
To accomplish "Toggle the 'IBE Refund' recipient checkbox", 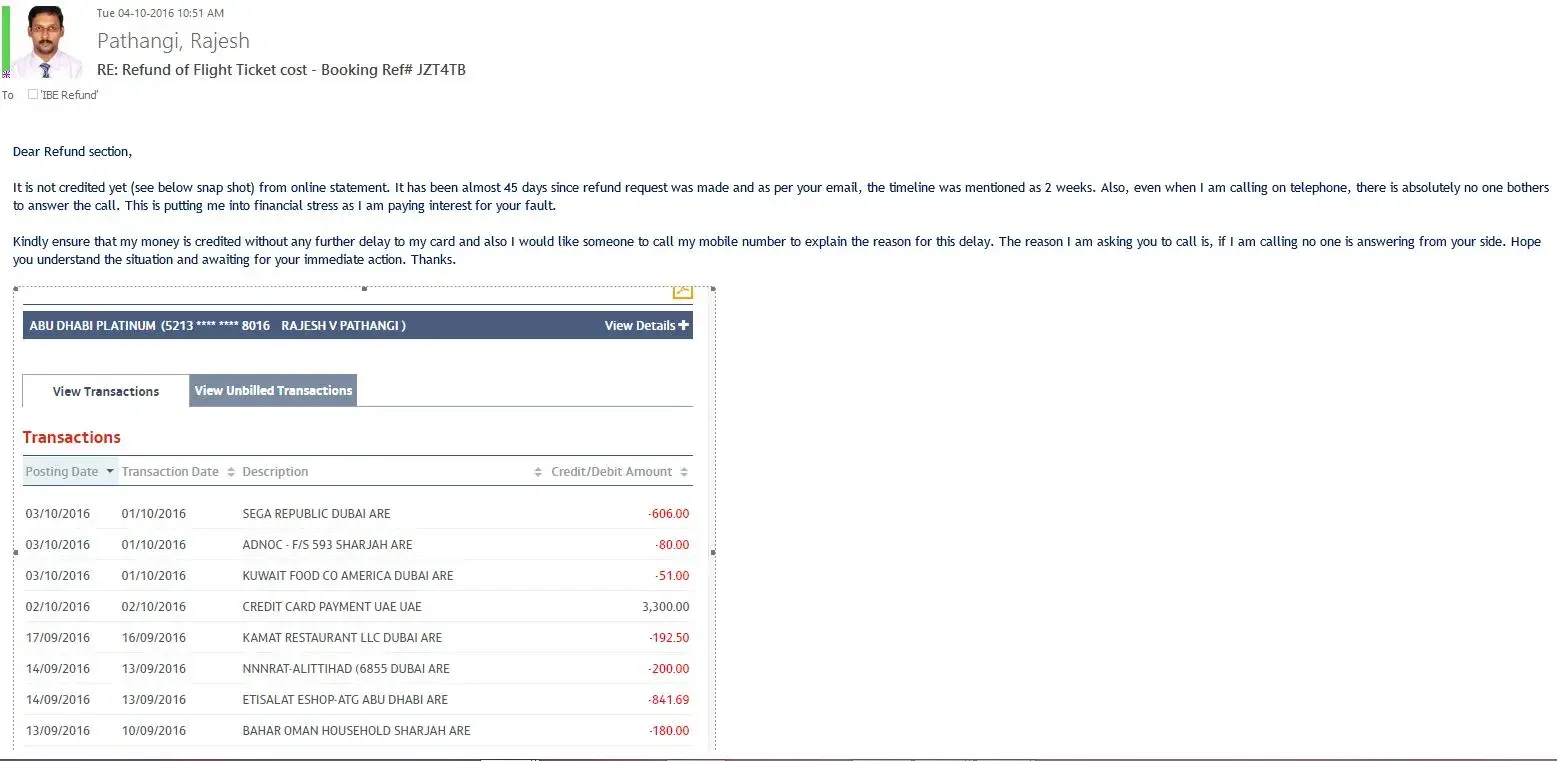I will pyautogui.click(x=33, y=94).
